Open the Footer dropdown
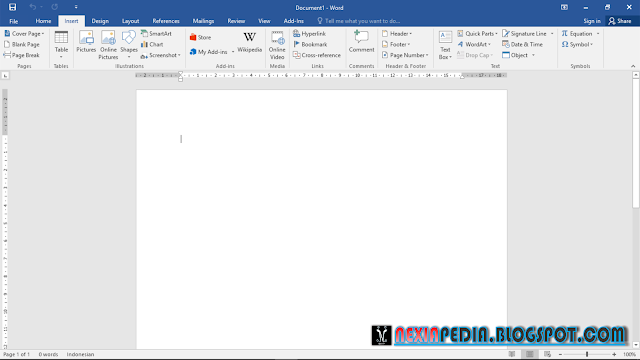 click(396, 44)
